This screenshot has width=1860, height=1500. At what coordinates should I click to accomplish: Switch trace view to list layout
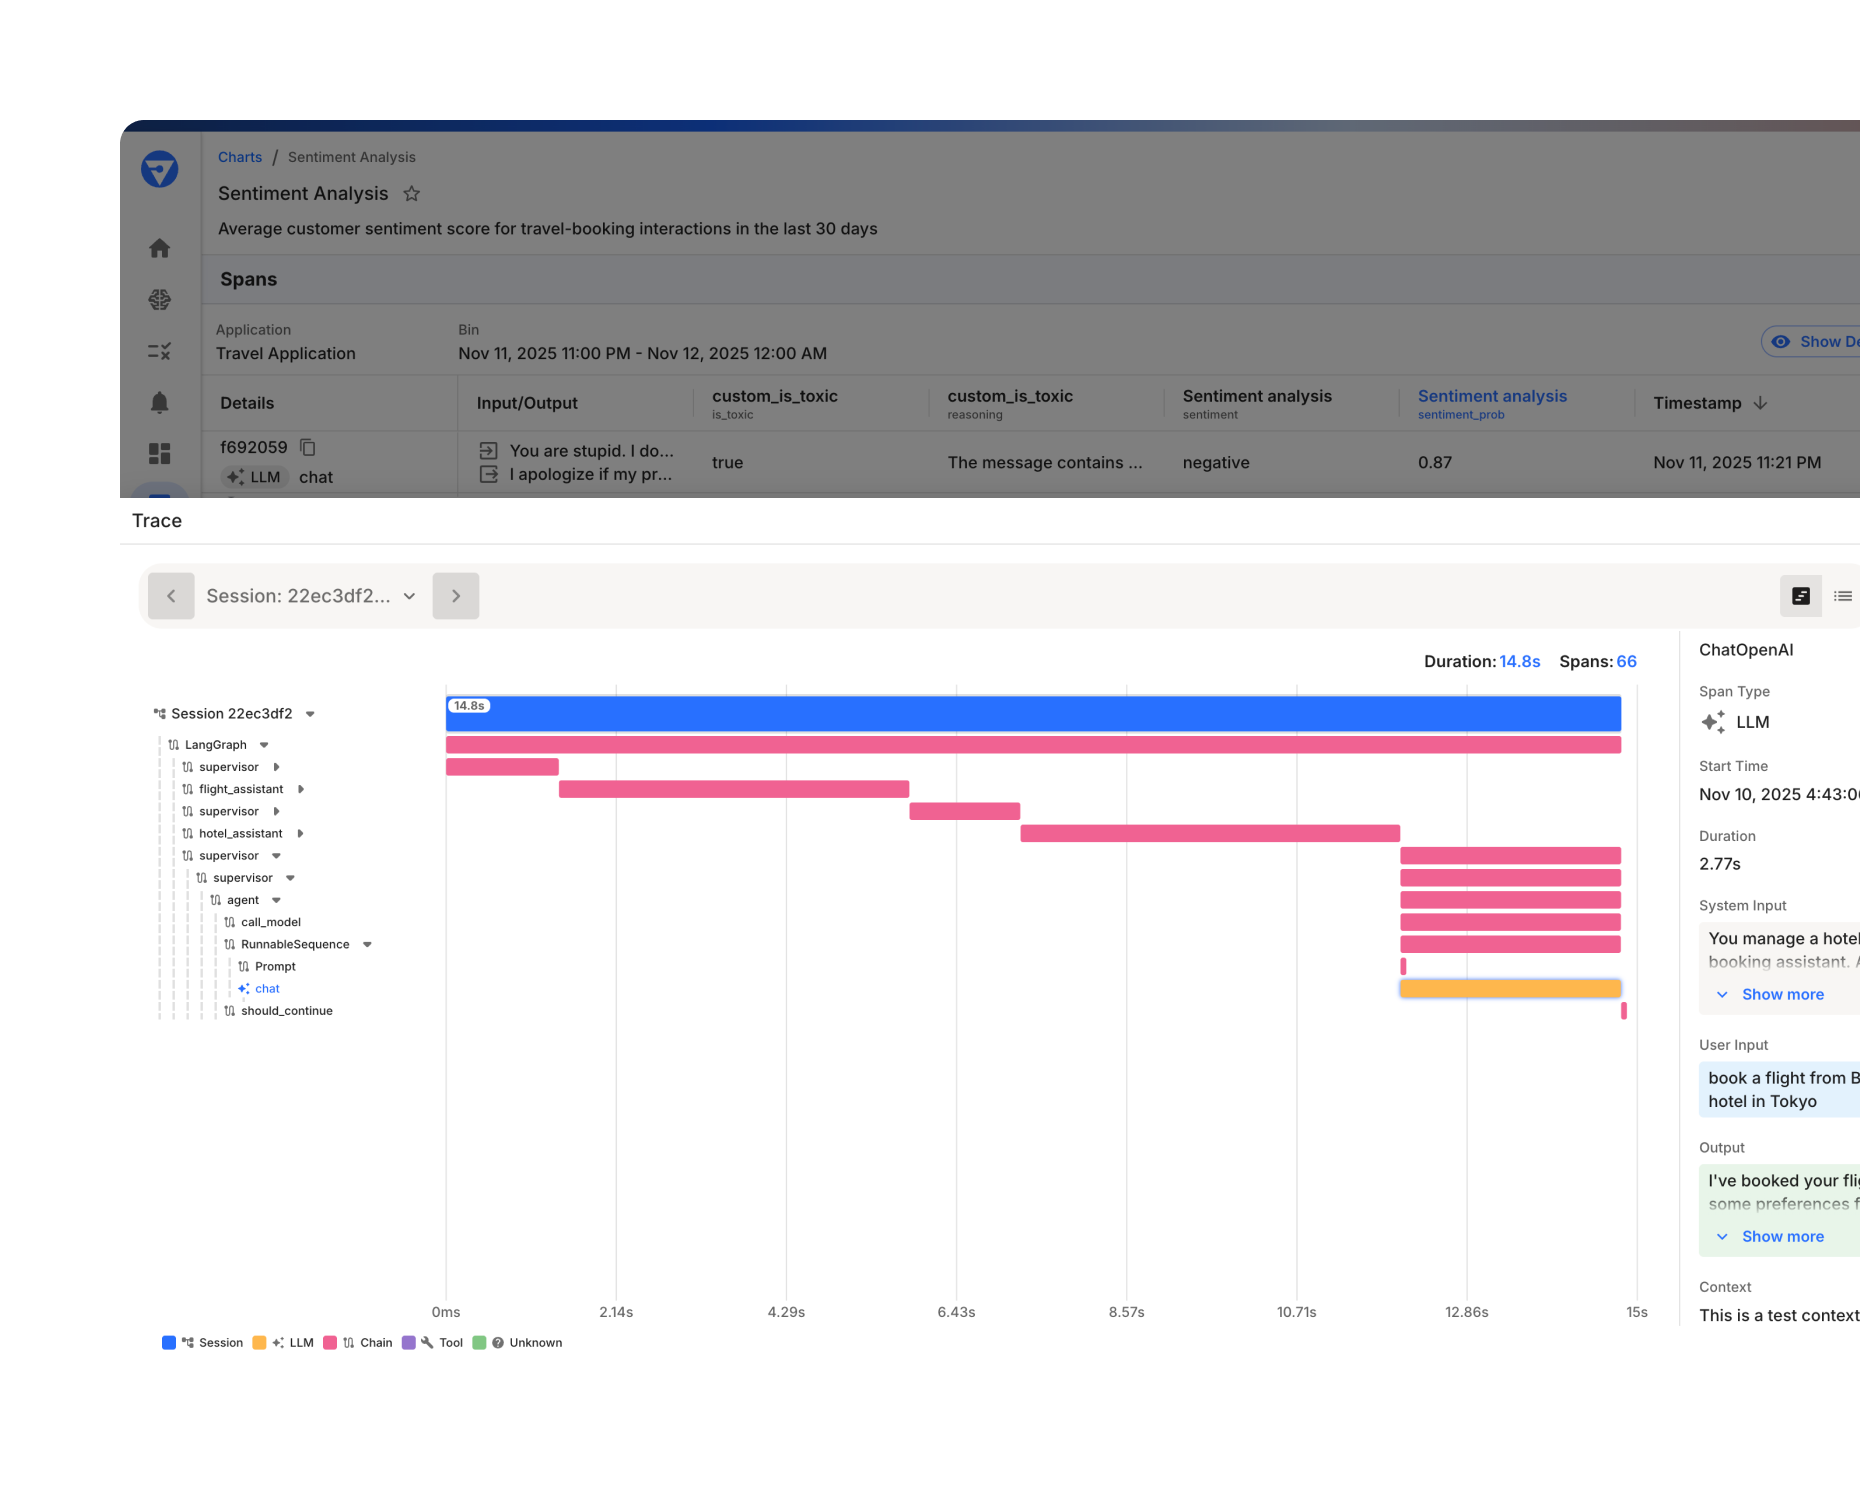(x=1843, y=596)
